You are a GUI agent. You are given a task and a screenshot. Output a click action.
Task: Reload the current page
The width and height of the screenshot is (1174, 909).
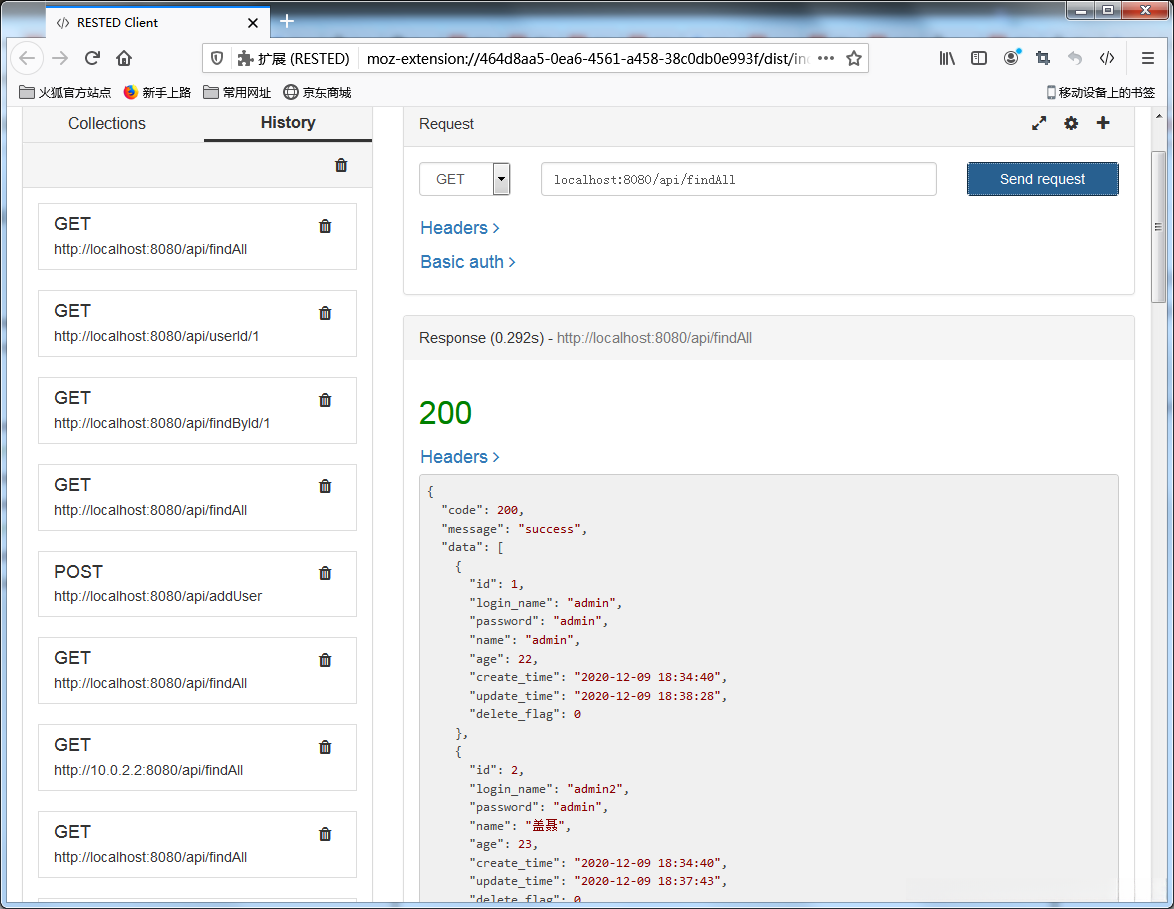[x=92, y=58]
